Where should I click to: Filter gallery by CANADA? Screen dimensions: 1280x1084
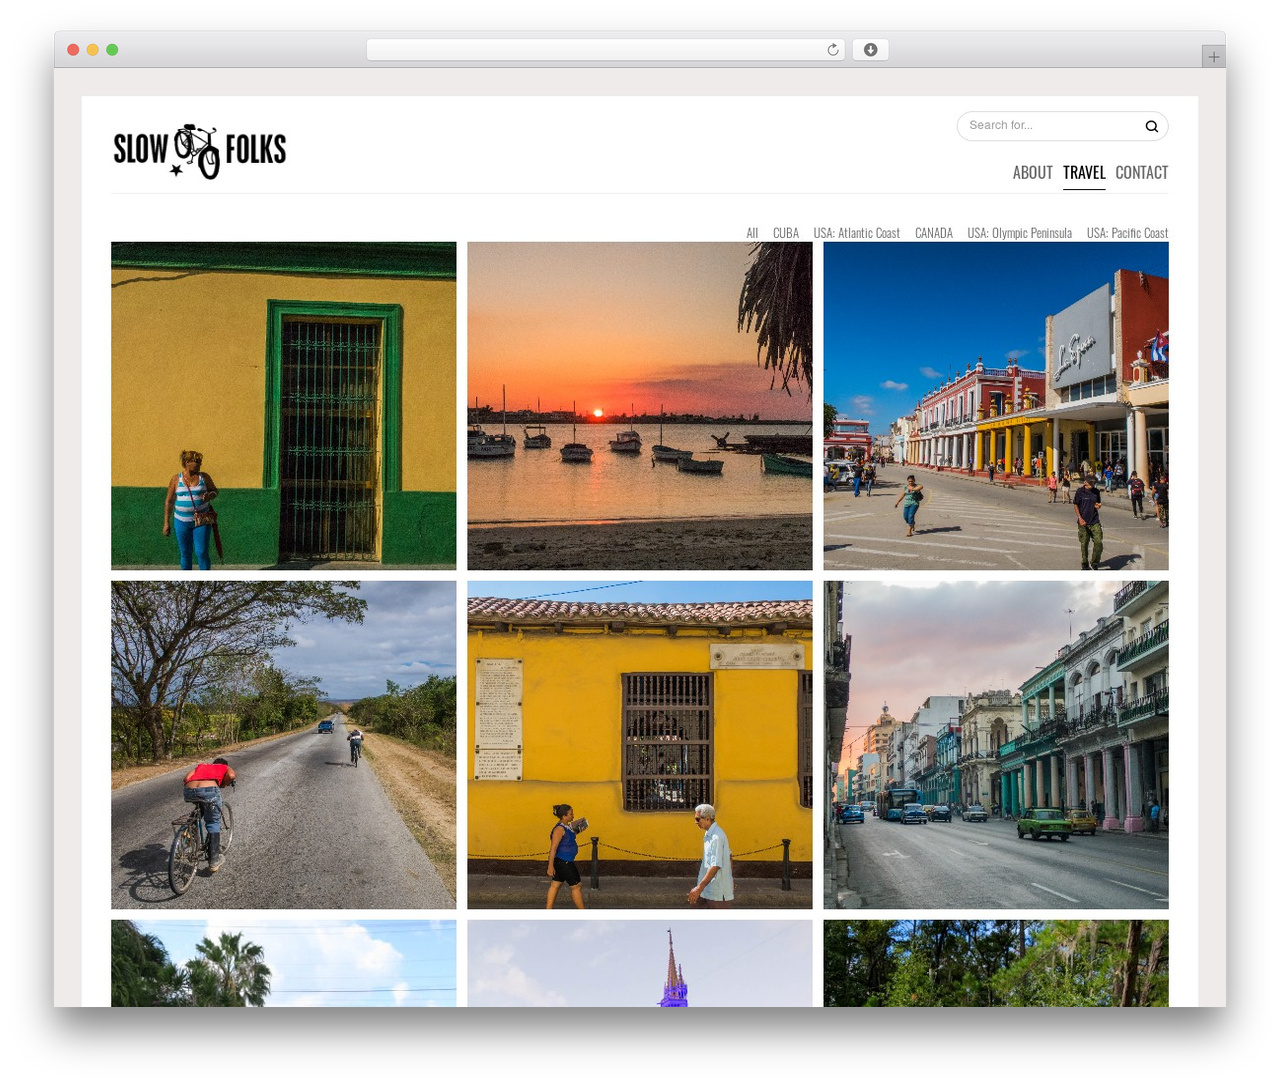pos(934,233)
